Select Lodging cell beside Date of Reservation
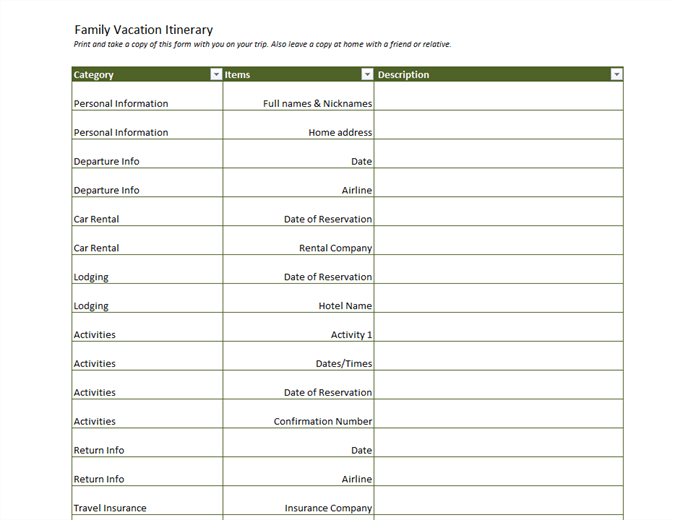This screenshot has height=520, width=675. point(147,269)
